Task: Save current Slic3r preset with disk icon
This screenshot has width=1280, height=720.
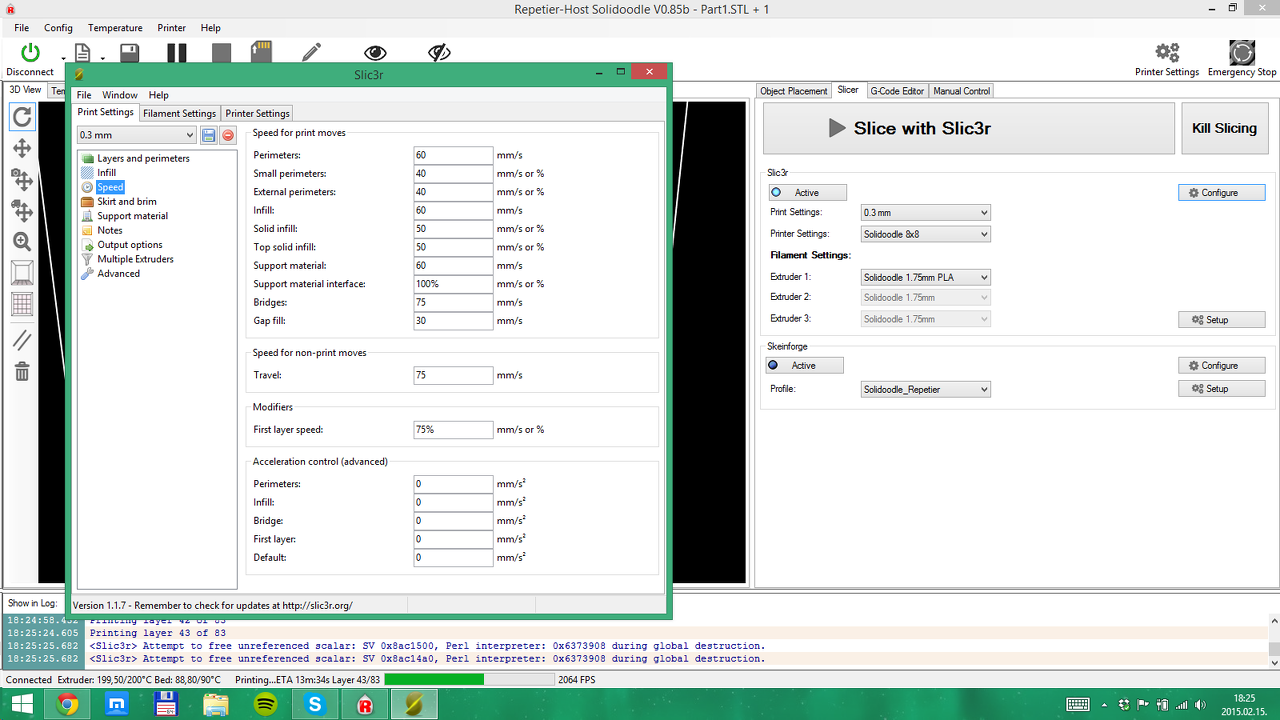Action: (209, 135)
